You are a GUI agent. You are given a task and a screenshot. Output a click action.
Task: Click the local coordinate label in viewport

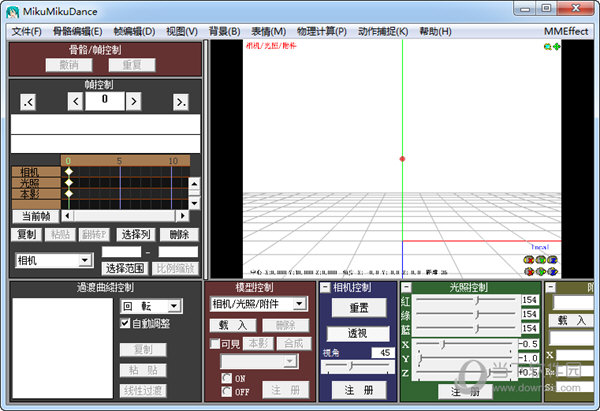pyautogui.click(x=540, y=247)
